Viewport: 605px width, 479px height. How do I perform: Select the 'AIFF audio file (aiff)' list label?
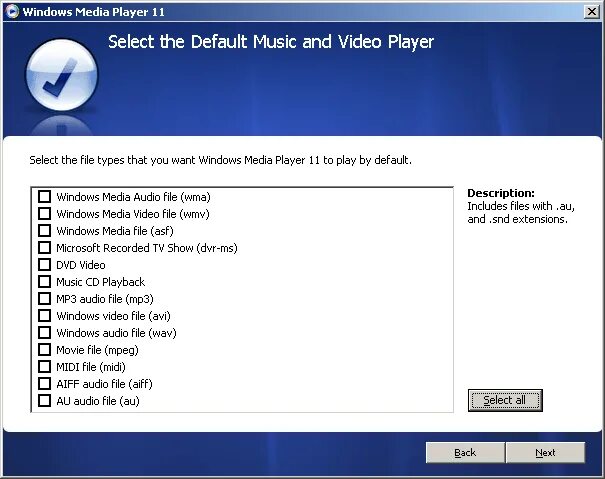105,384
